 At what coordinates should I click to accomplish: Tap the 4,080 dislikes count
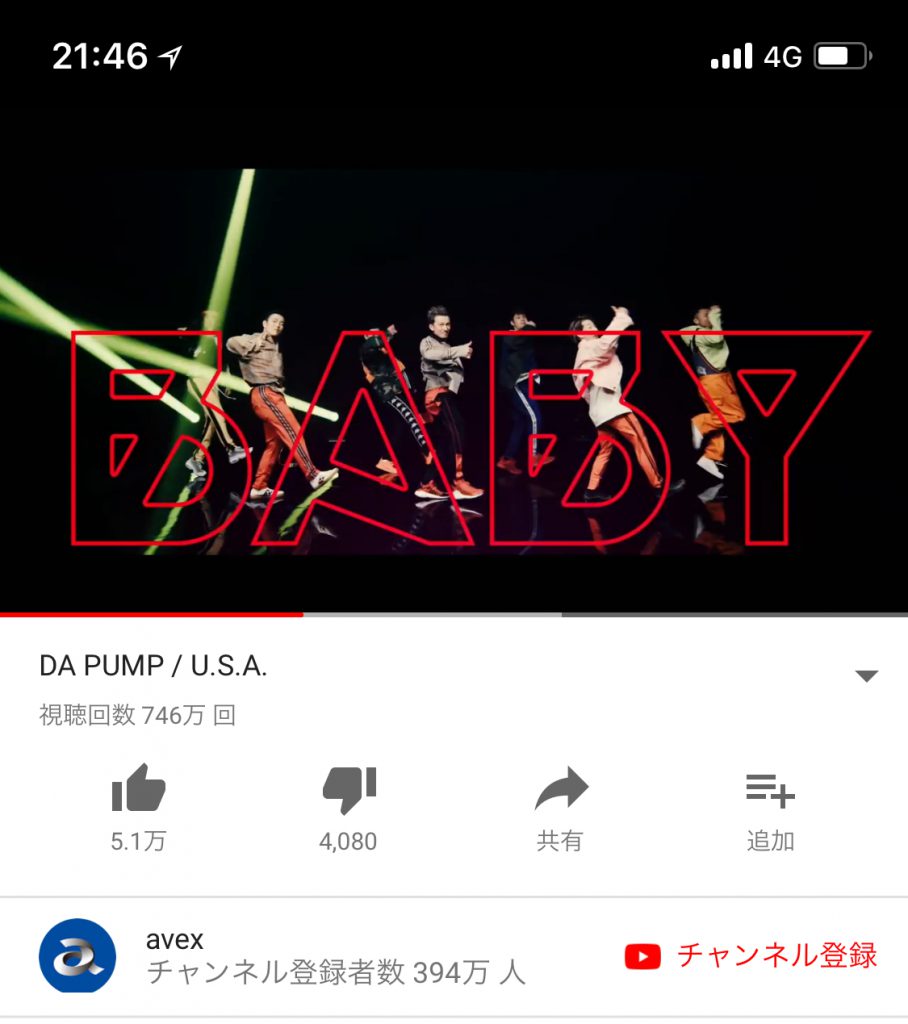tap(348, 842)
